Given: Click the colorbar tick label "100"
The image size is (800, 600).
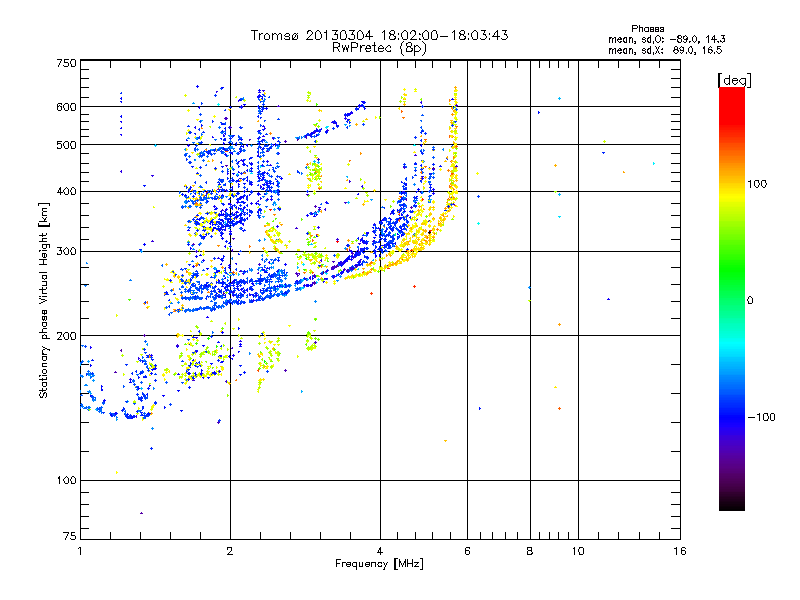Looking at the screenshot, I should (x=757, y=184).
